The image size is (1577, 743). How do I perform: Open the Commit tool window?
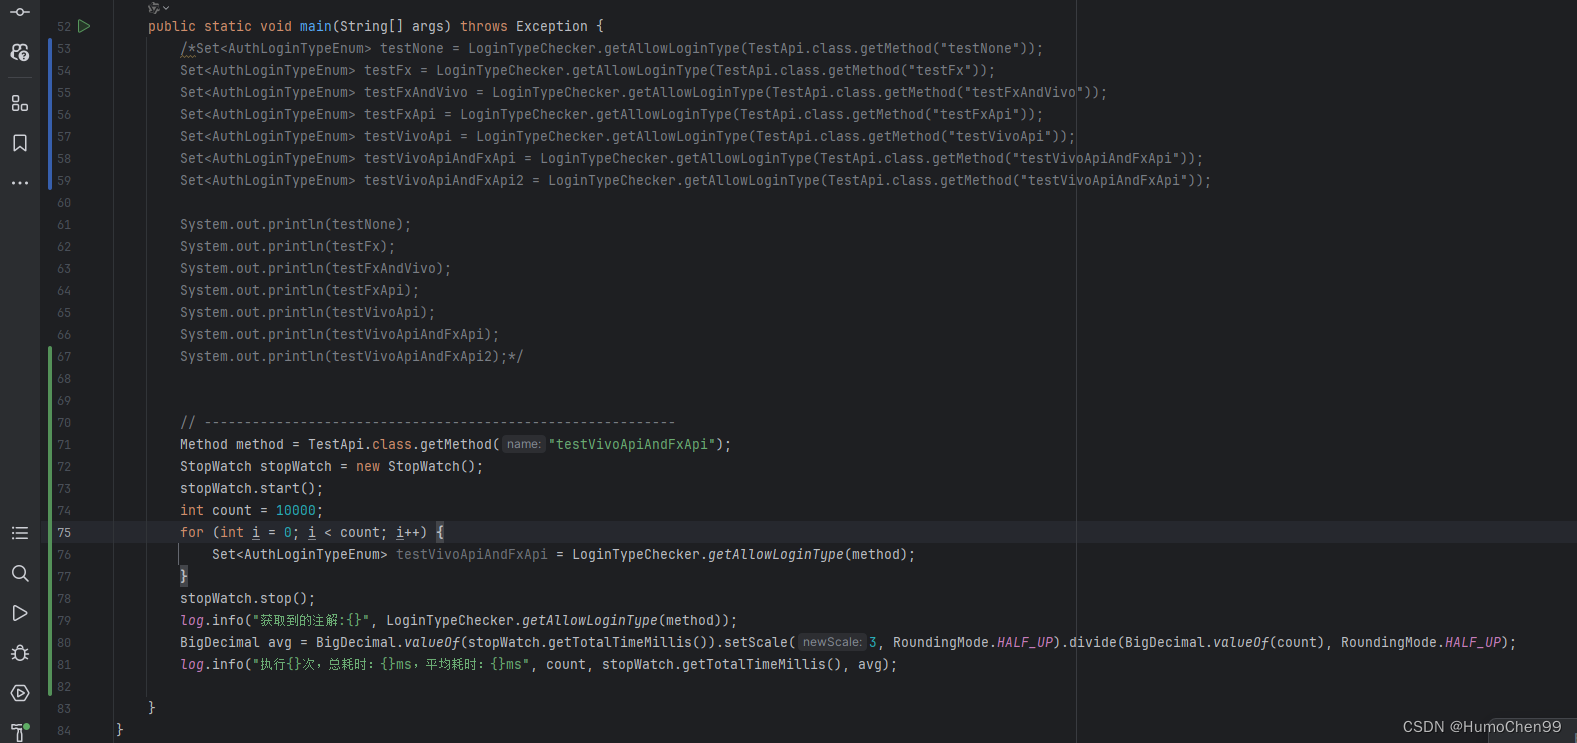20,12
